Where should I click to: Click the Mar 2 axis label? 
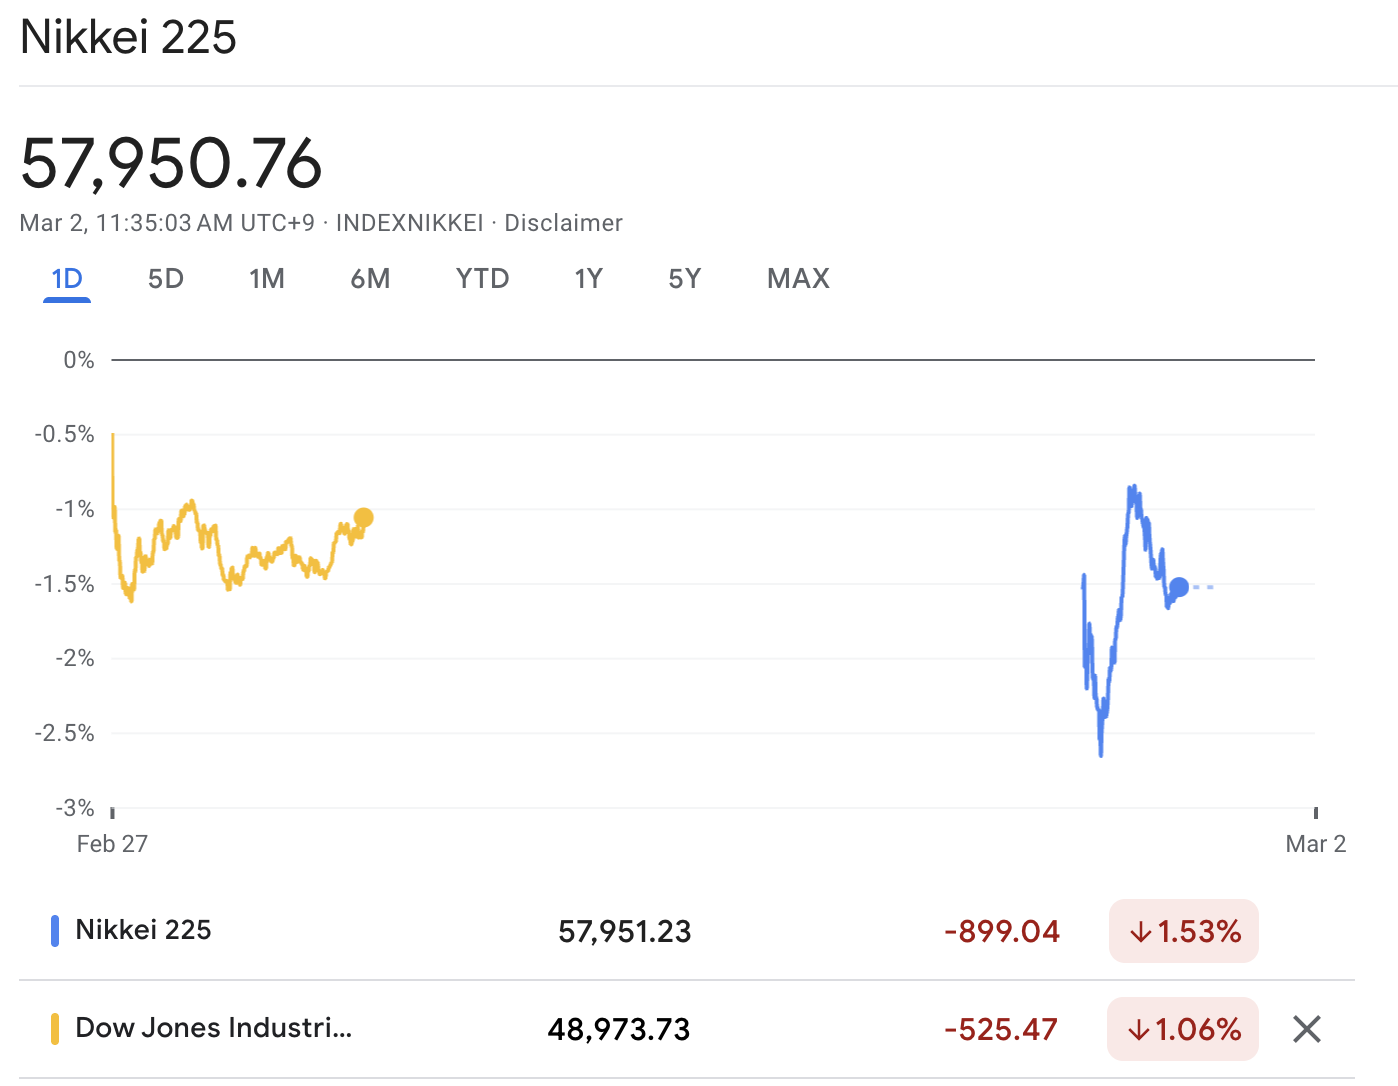(x=1315, y=843)
